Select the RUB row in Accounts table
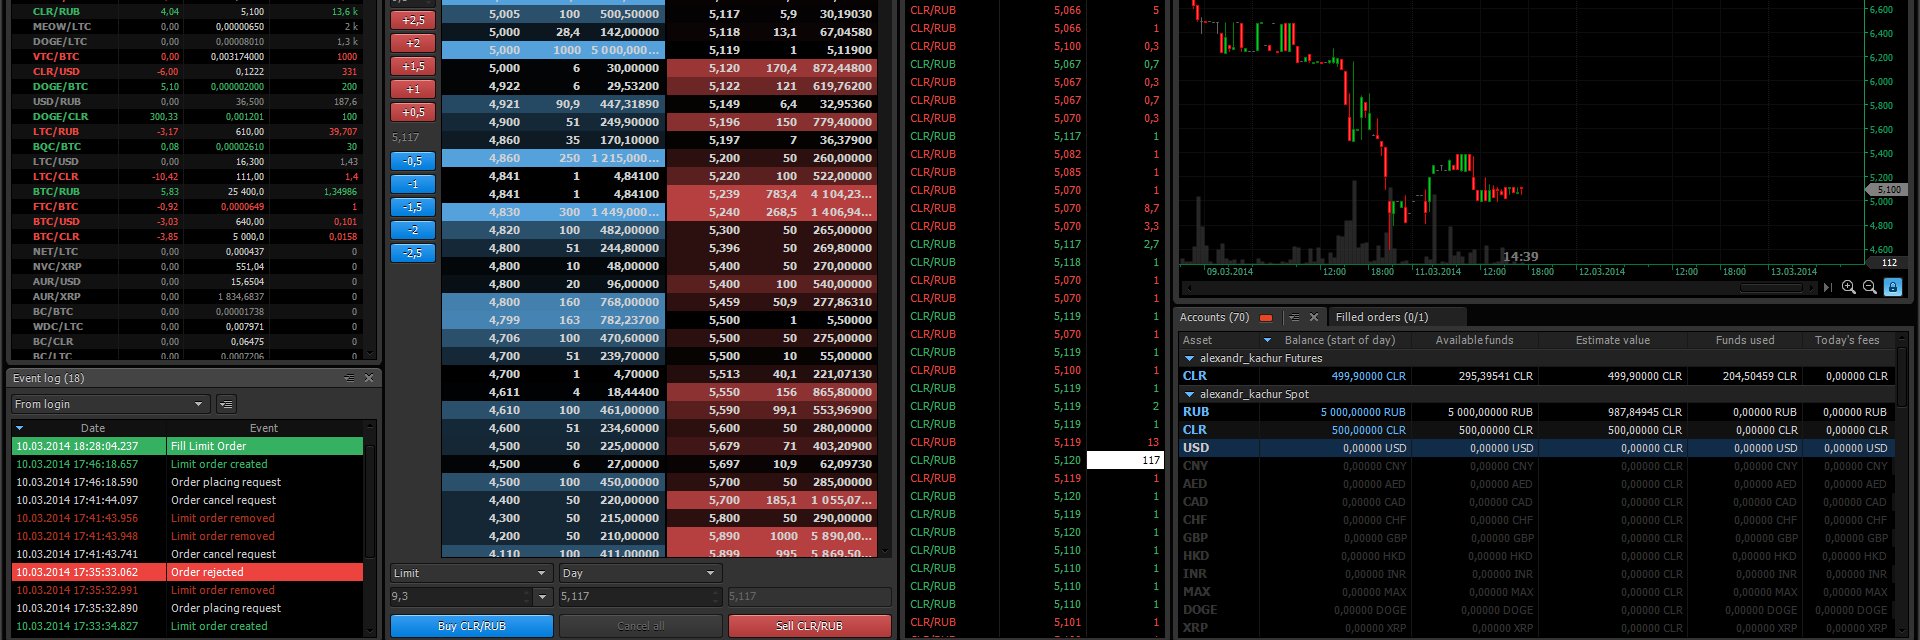This screenshot has width=1920, height=640. tap(1536, 412)
